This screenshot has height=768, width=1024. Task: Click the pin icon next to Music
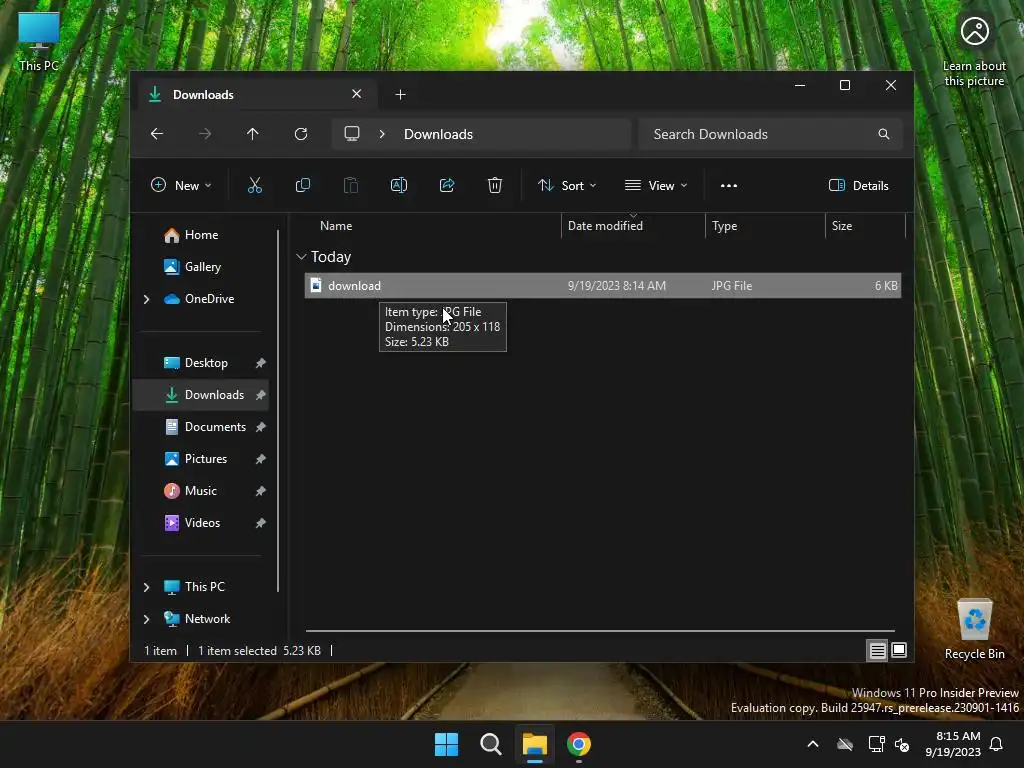pos(261,491)
